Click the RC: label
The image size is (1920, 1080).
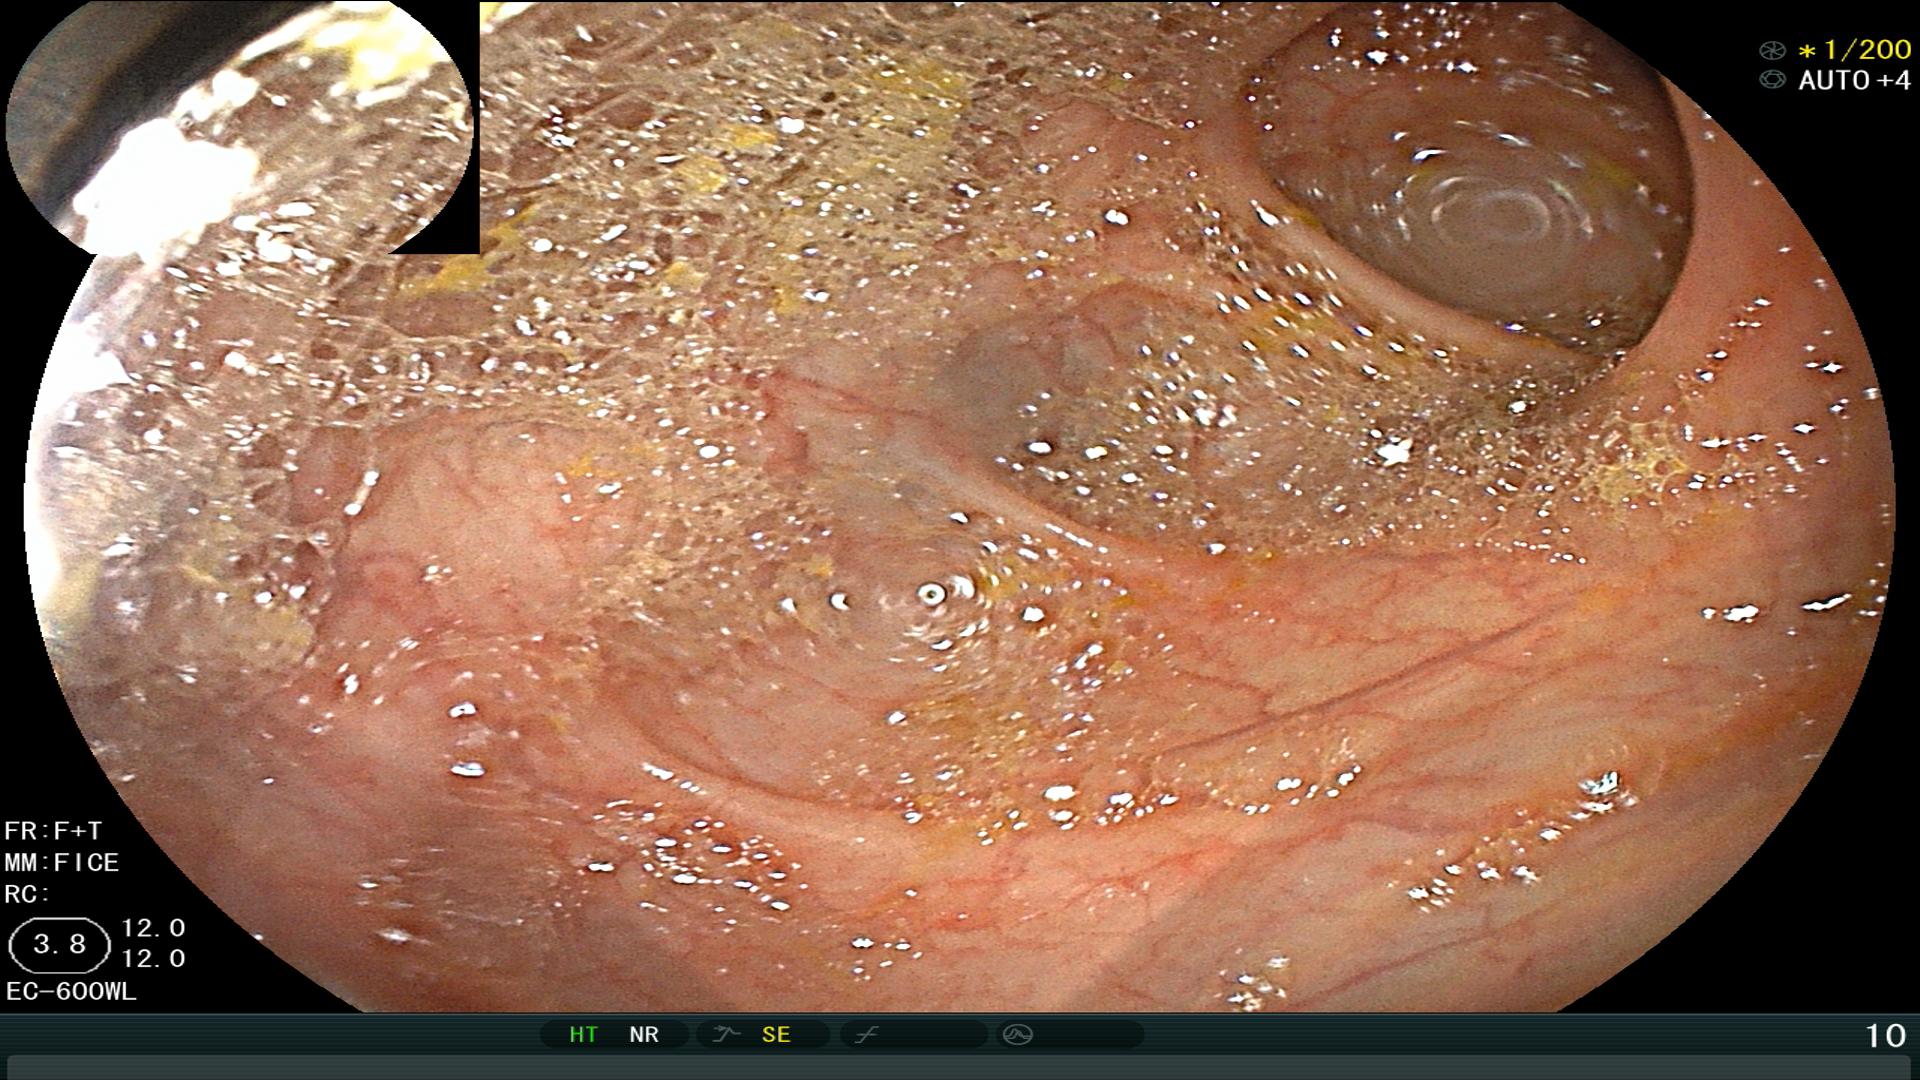pyautogui.click(x=27, y=894)
